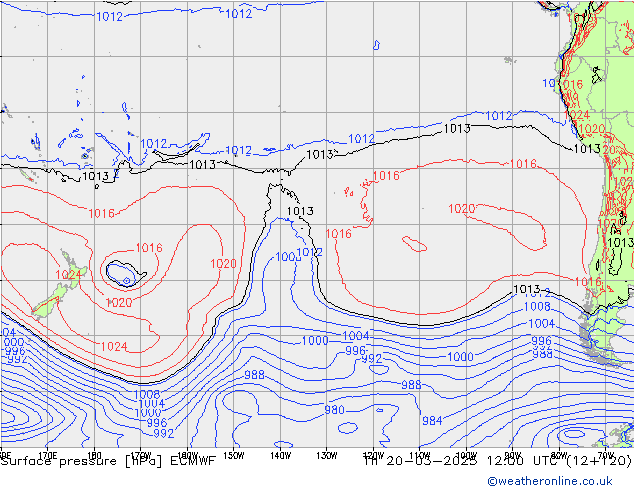Click the 150W longitude label
Image resolution: width=634 pixels, height=490 pixels.
[234, 456]
